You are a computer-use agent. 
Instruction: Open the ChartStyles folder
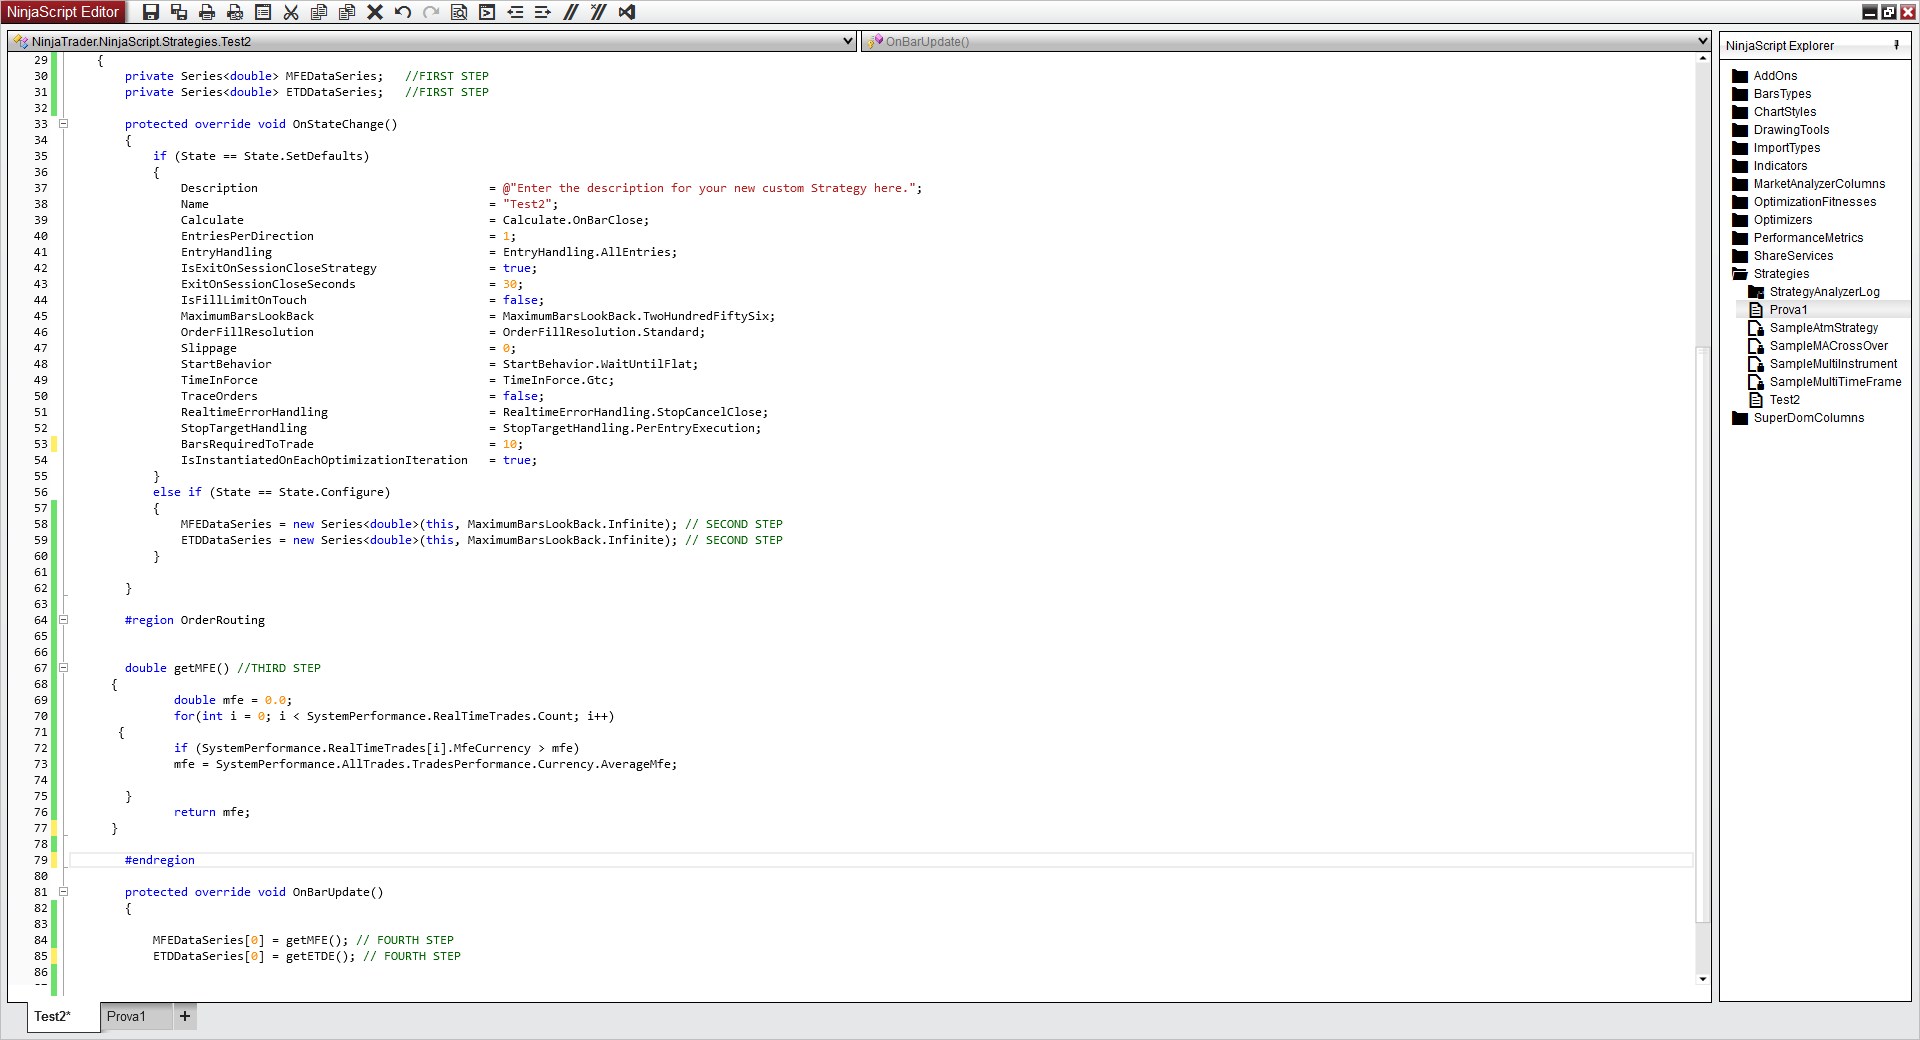coord(1785,112)
